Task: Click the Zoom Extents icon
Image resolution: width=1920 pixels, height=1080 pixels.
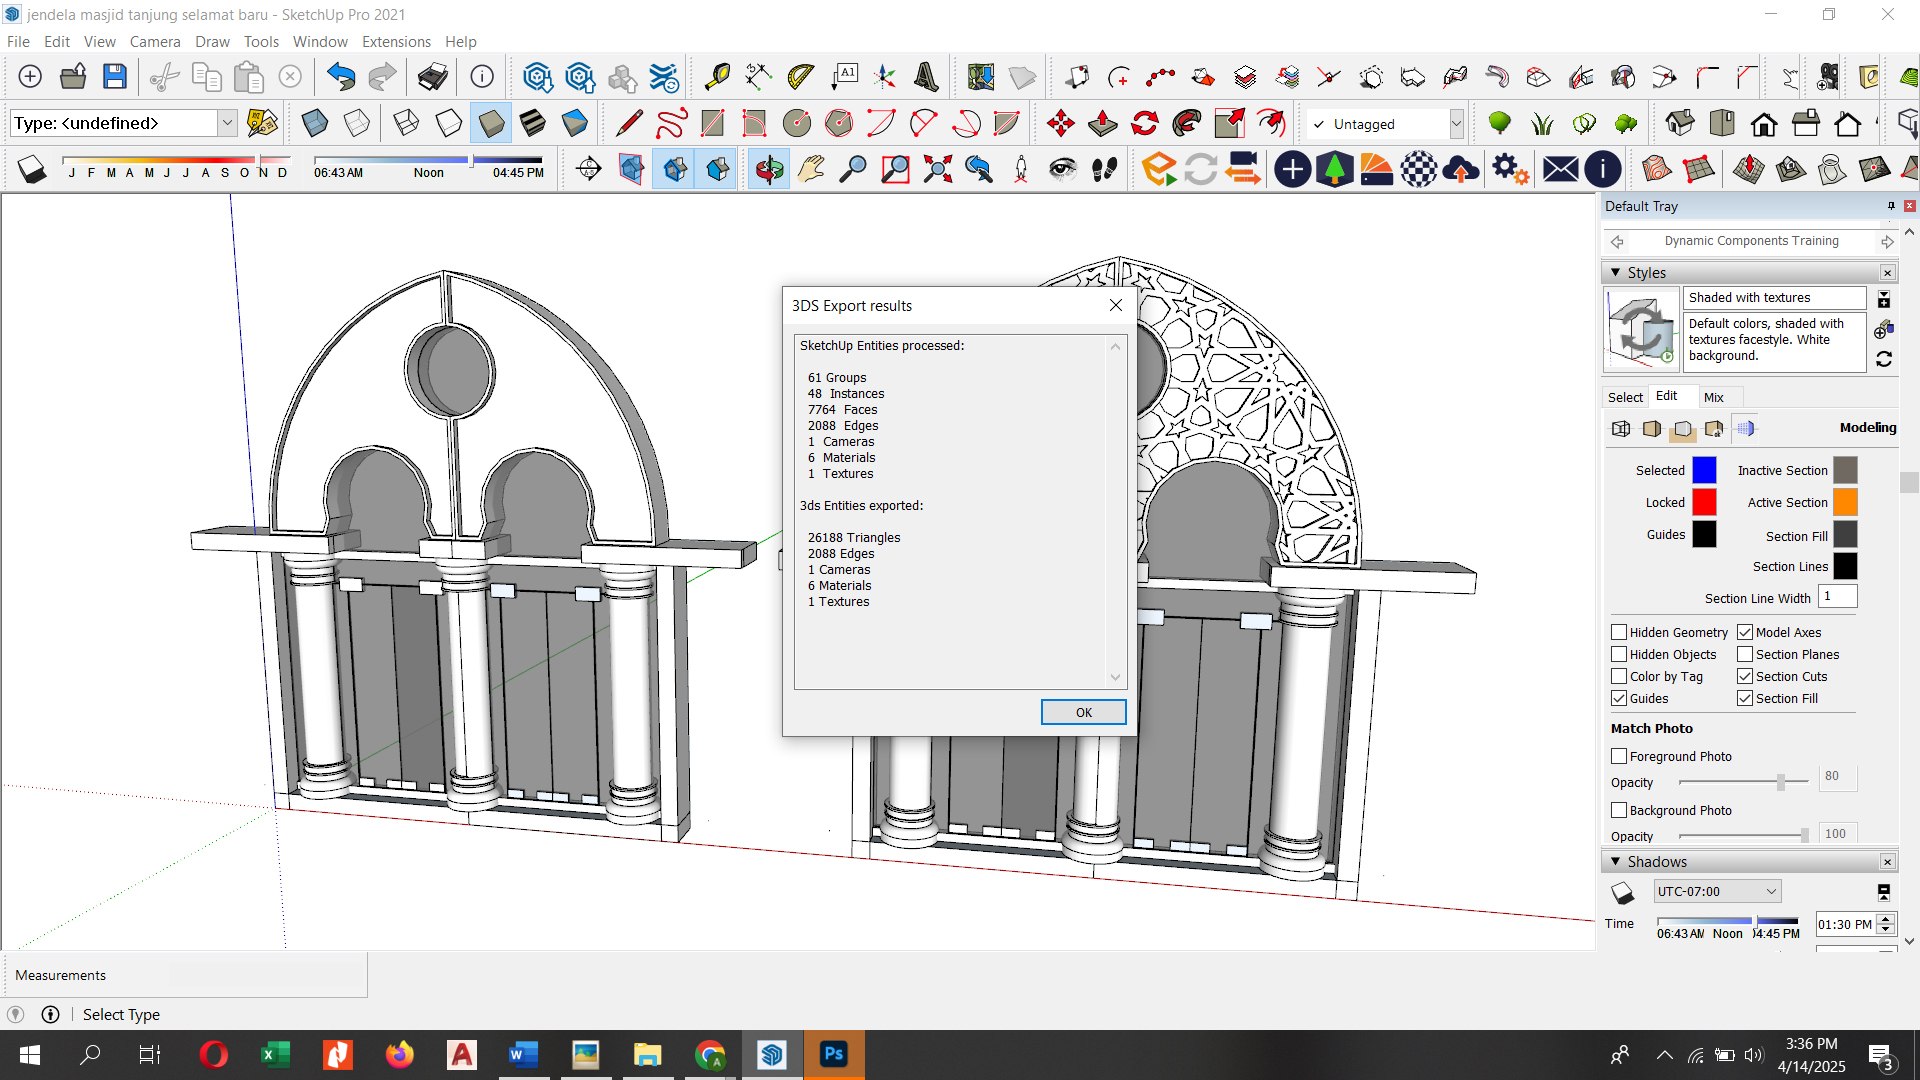Action: click(x=937, y=169)
